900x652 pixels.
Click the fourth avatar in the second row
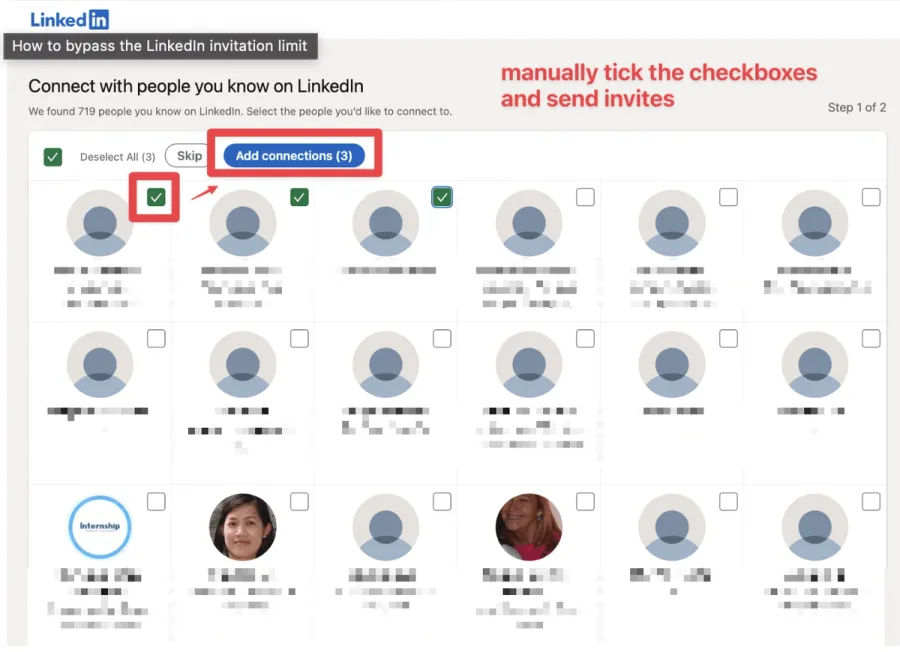528,365
